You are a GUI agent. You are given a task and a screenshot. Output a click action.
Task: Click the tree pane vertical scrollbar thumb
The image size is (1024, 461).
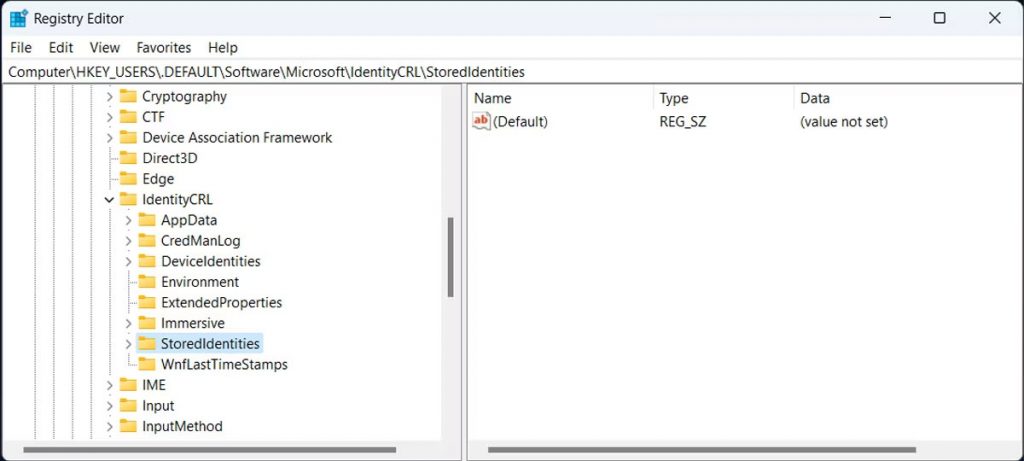coord(450,257)
